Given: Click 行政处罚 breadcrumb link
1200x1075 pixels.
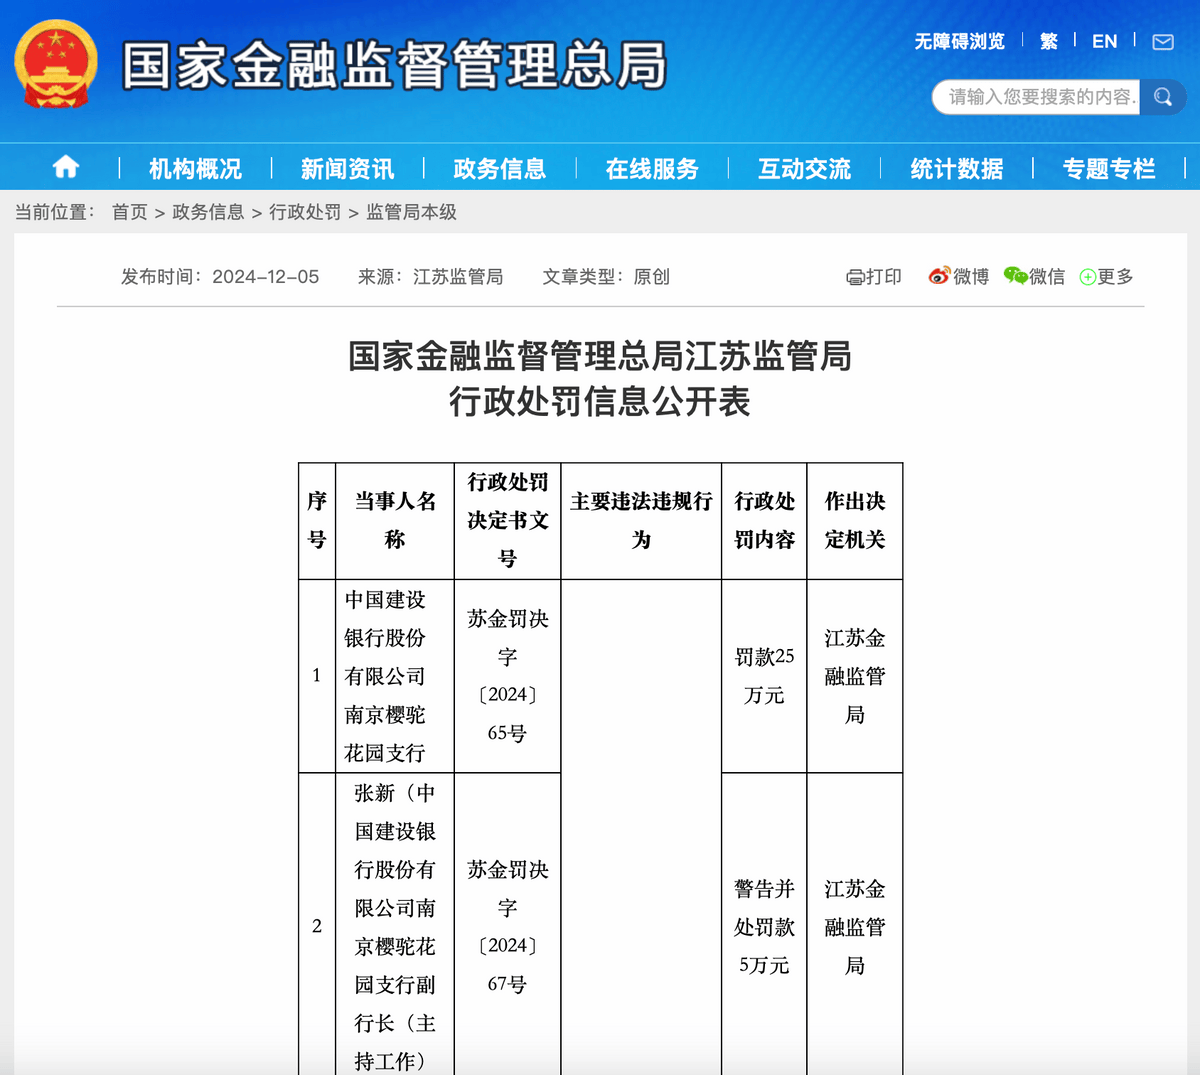Looking at the screenshot, I should tap(305, 212).
